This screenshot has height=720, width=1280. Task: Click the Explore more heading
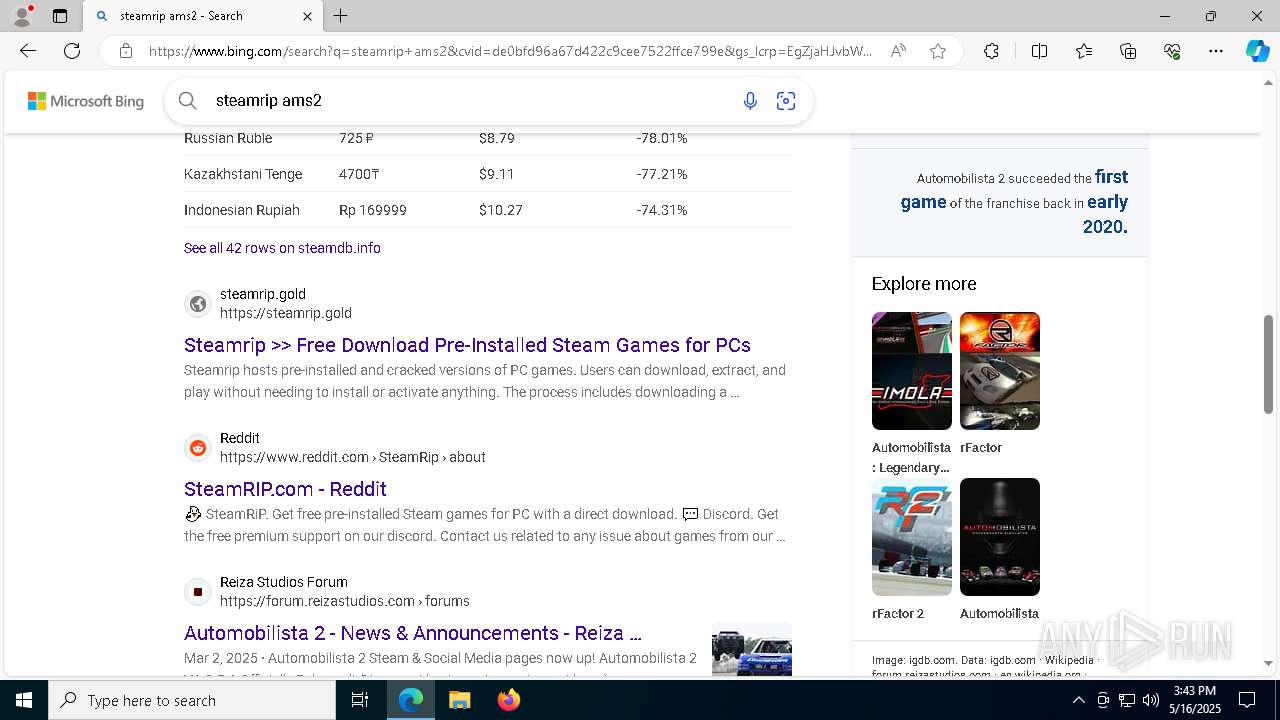924,284
